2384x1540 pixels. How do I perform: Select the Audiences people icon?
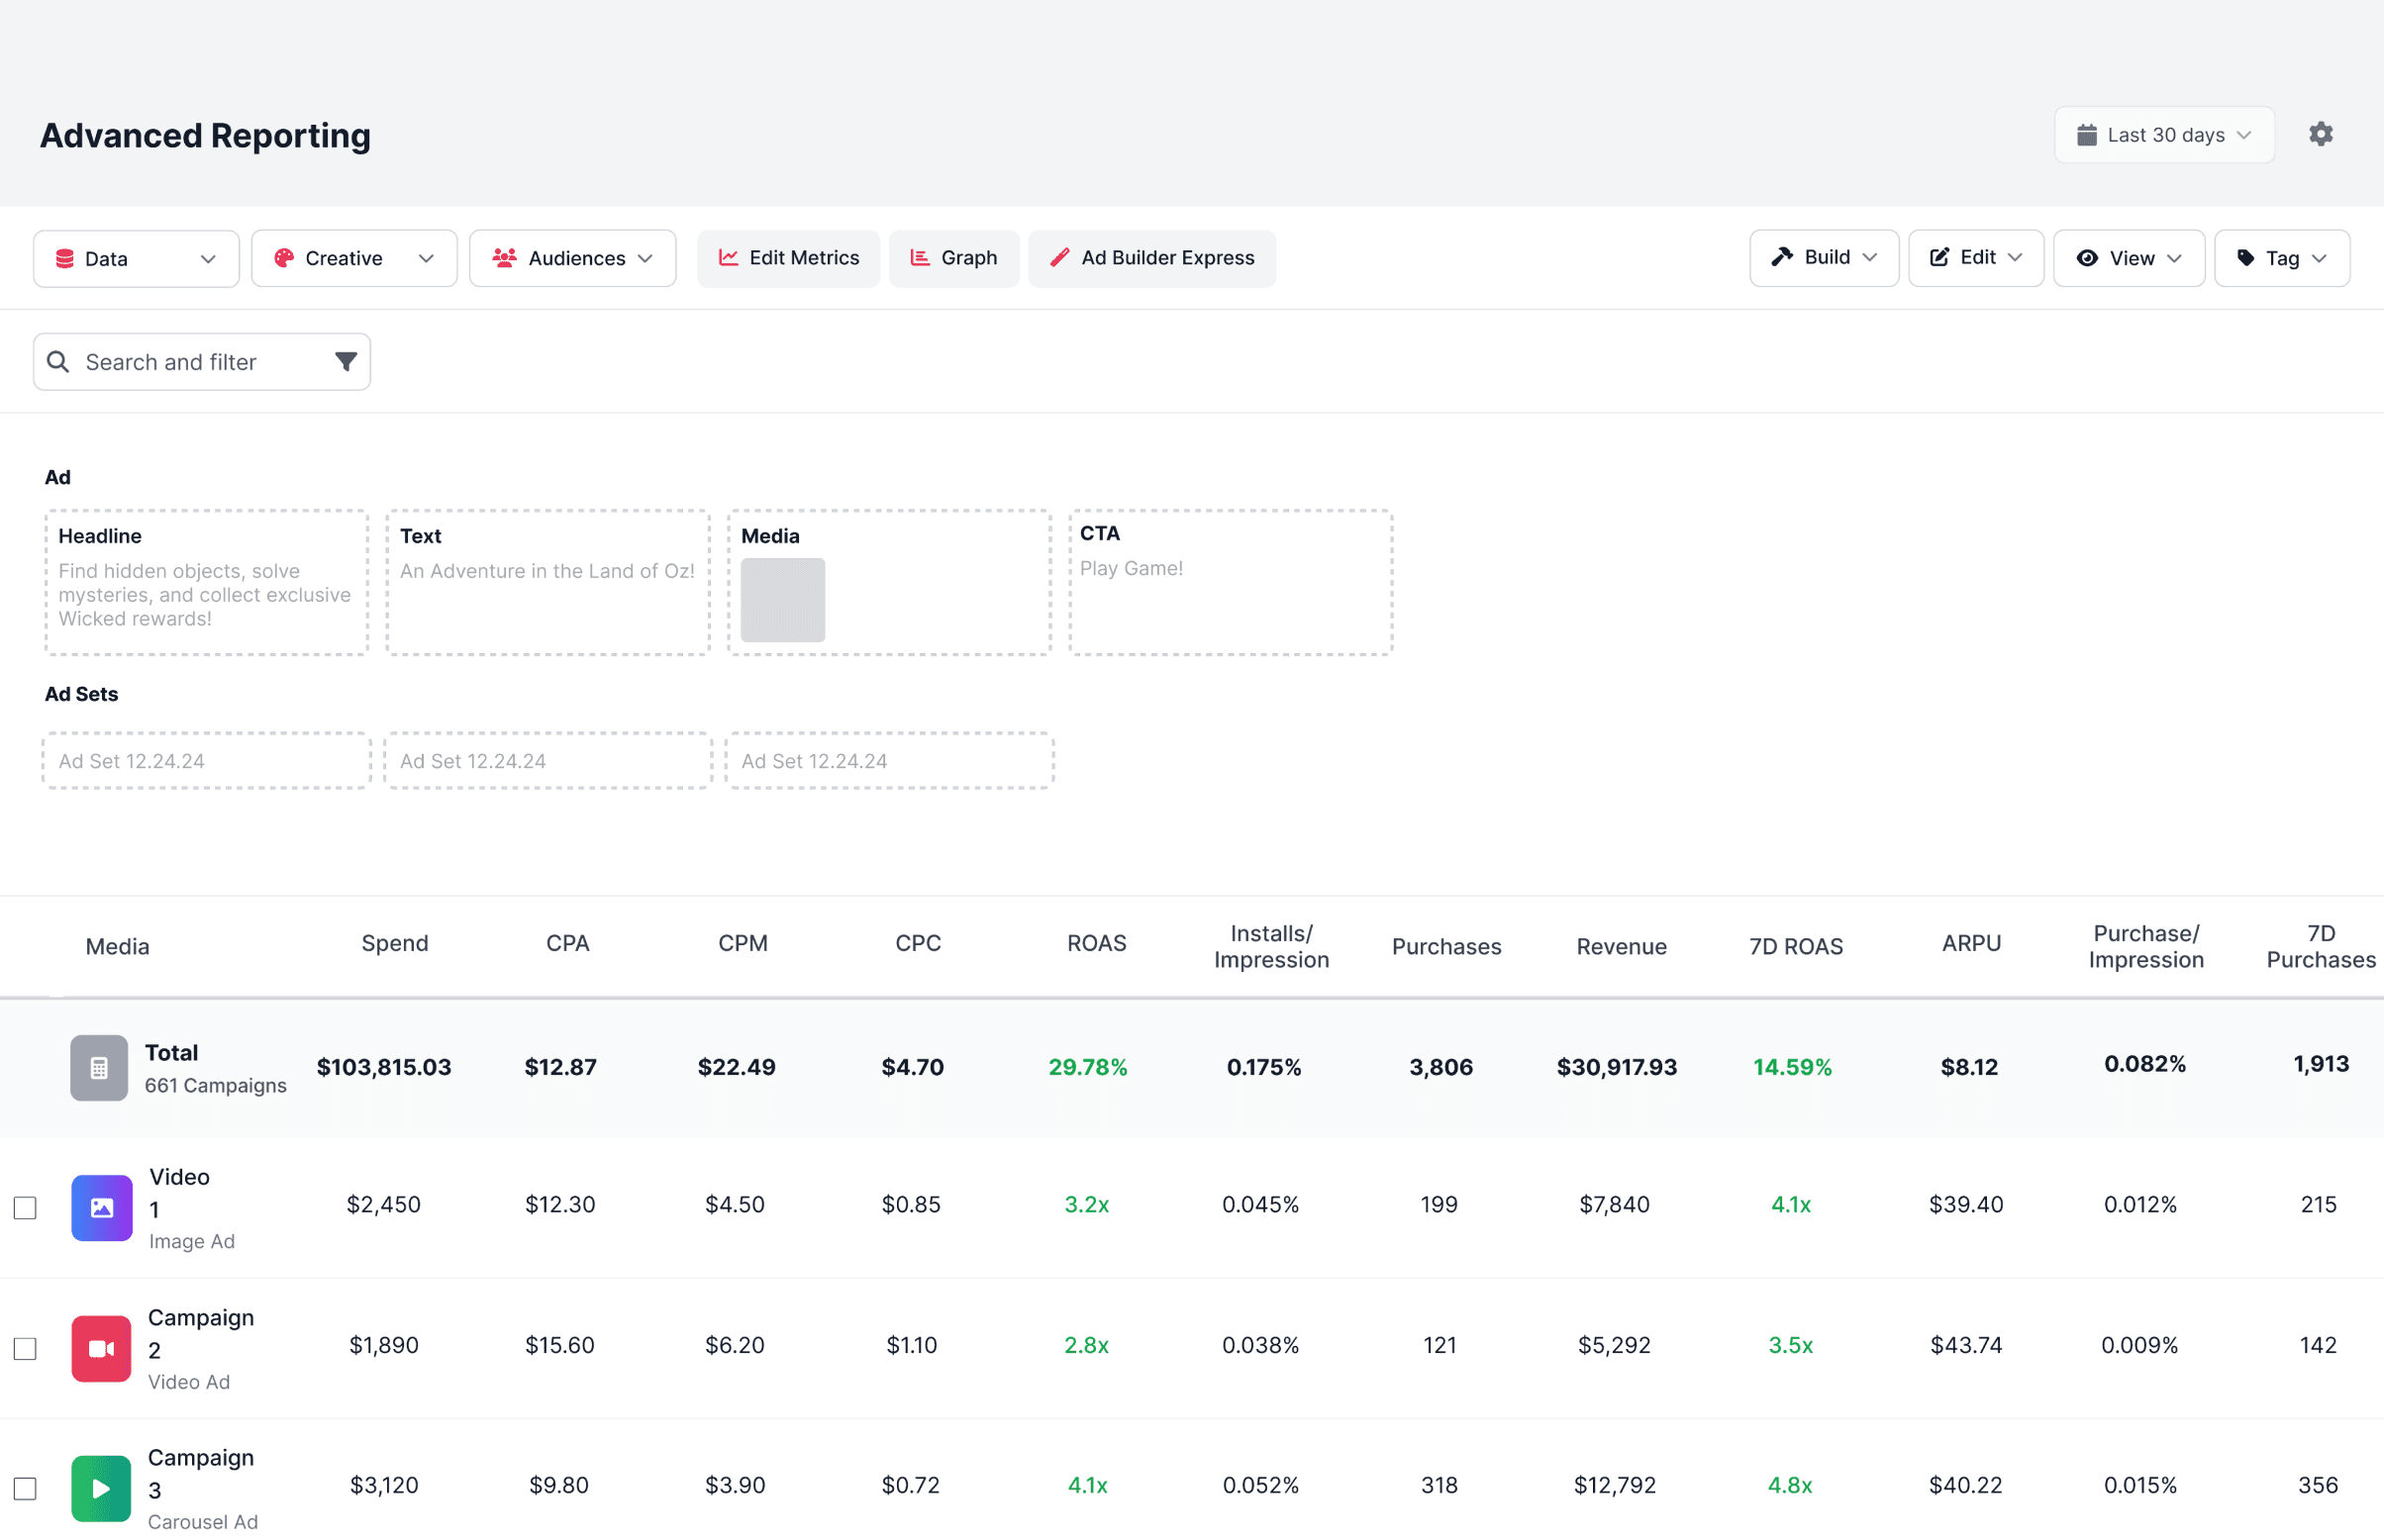click(506, 258)
